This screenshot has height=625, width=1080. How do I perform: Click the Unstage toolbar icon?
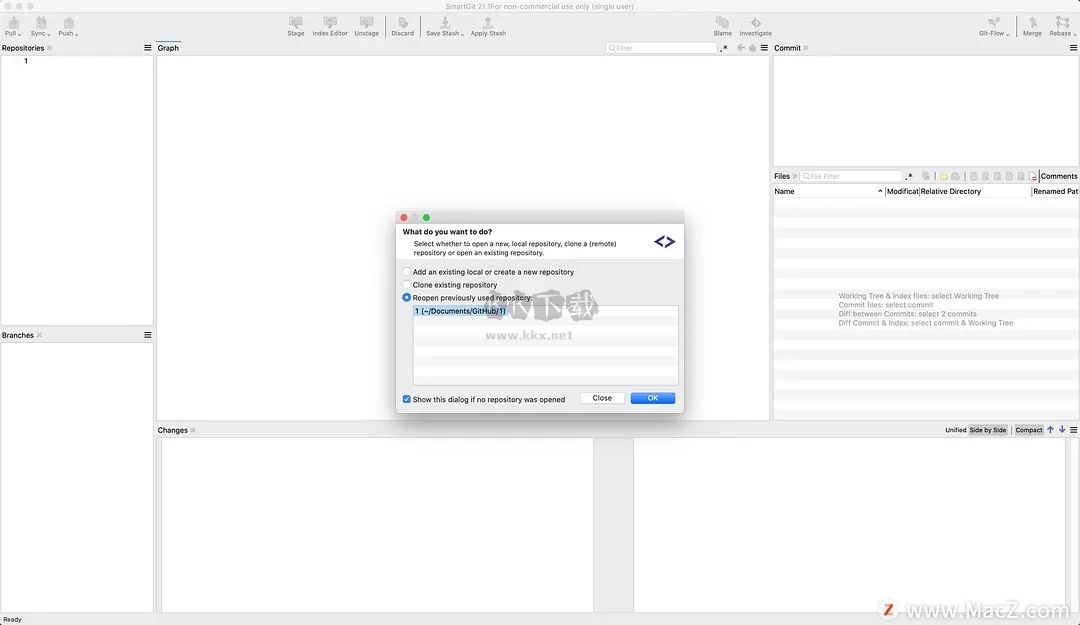tap(366, 23)
